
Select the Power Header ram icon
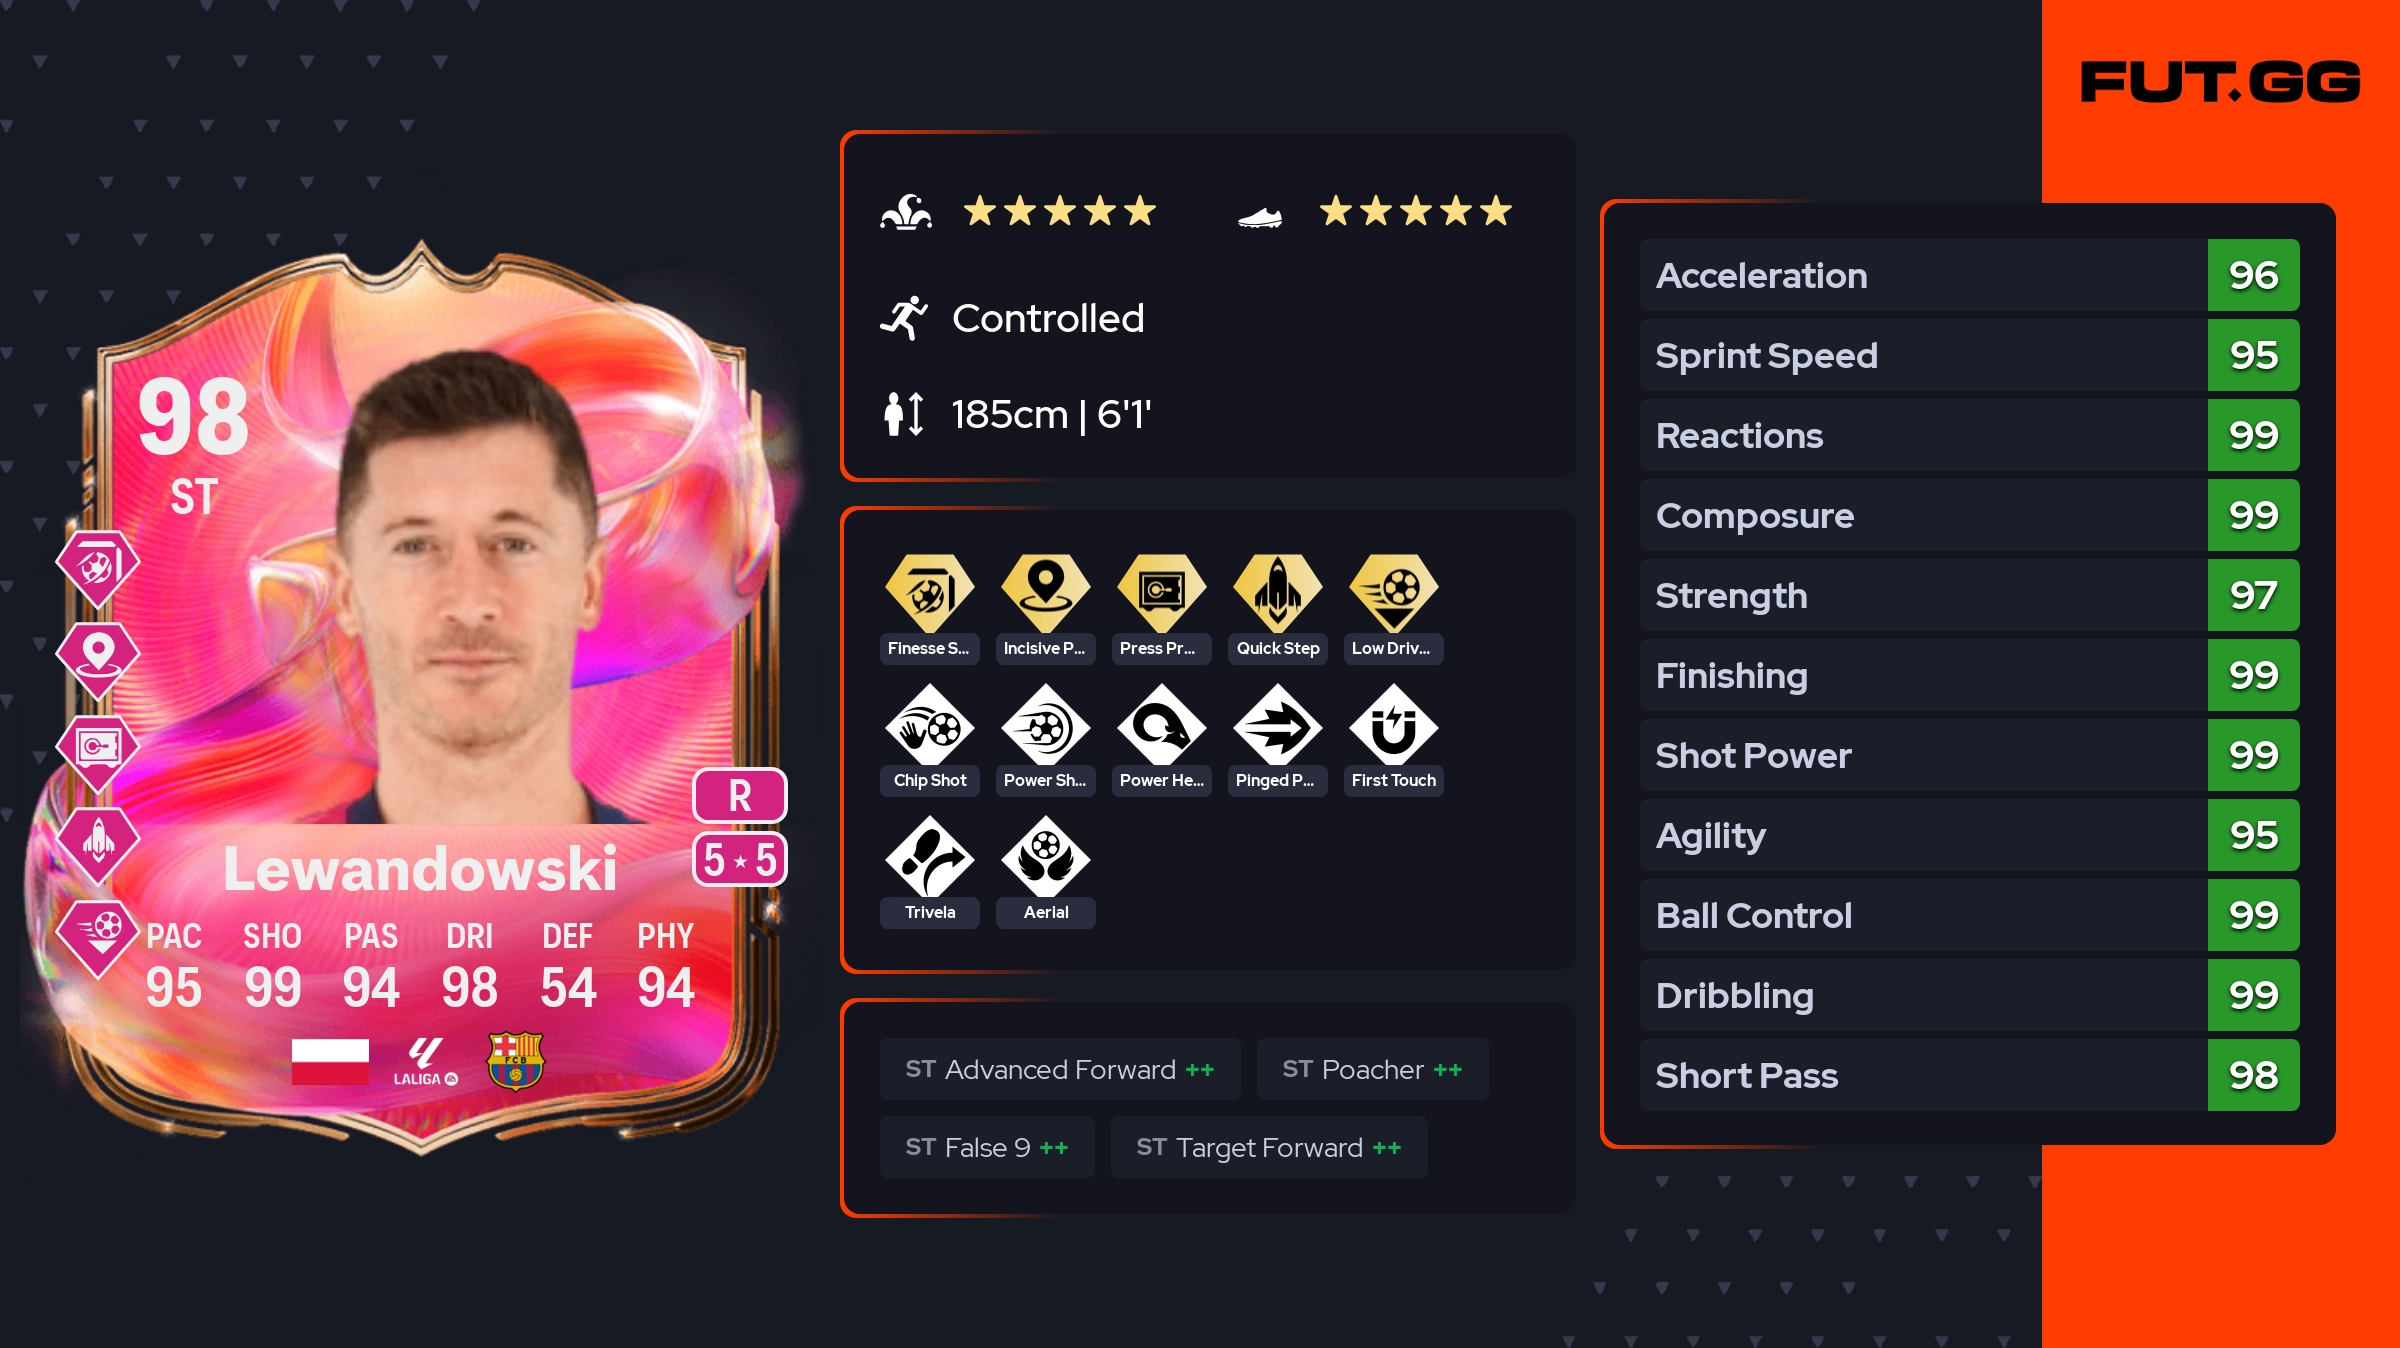(x=1161, y=725)
